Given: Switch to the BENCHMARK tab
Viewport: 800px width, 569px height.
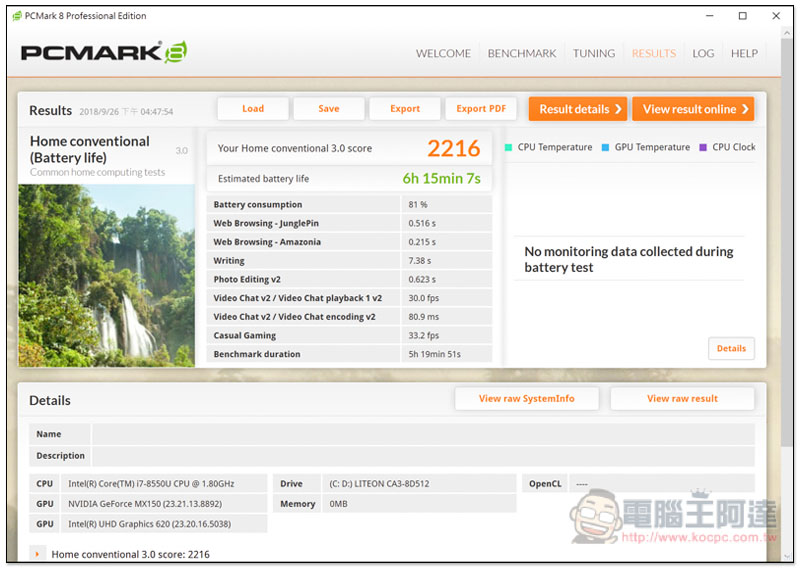Looking at the screenshot, I should [x=521, y=54].
